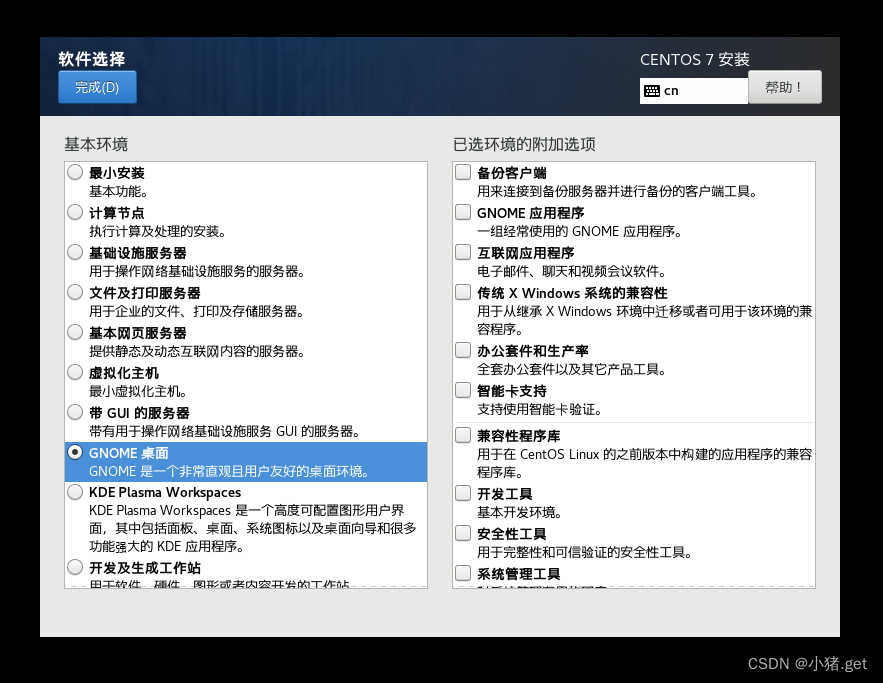Click text 用于企业的文件、打印及存储服务器。
The image size is (883, 683).
197,311
